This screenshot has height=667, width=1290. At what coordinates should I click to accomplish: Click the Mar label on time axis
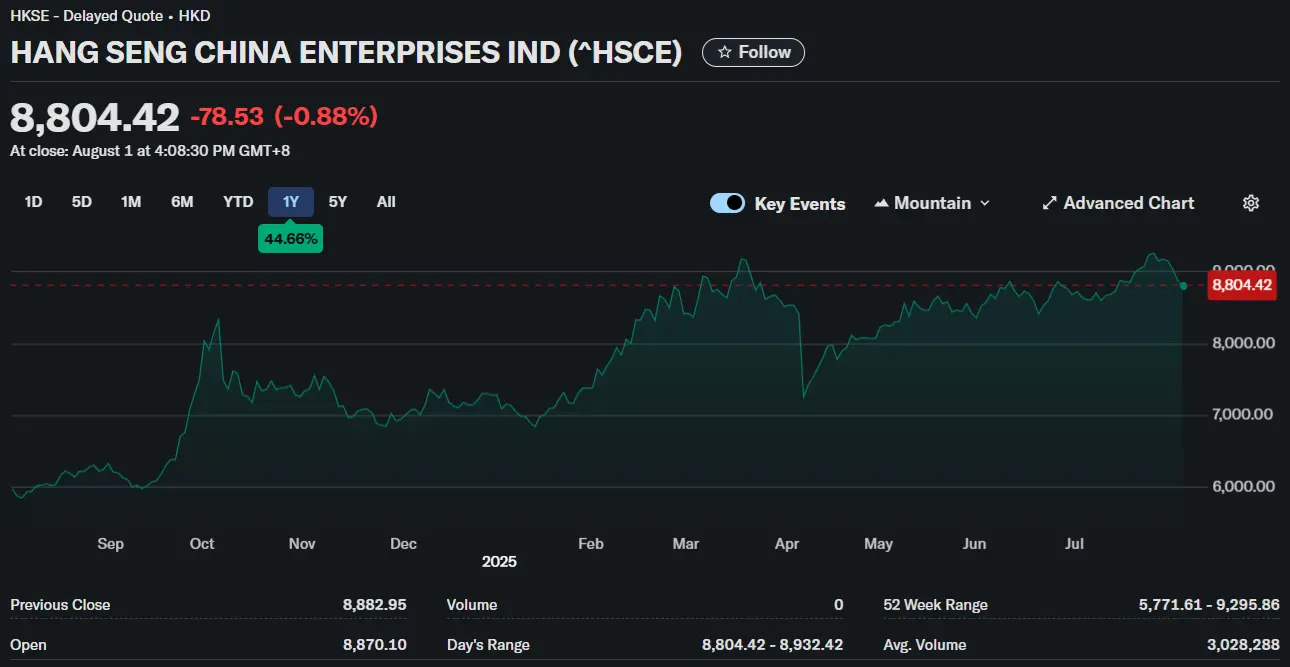686,544
